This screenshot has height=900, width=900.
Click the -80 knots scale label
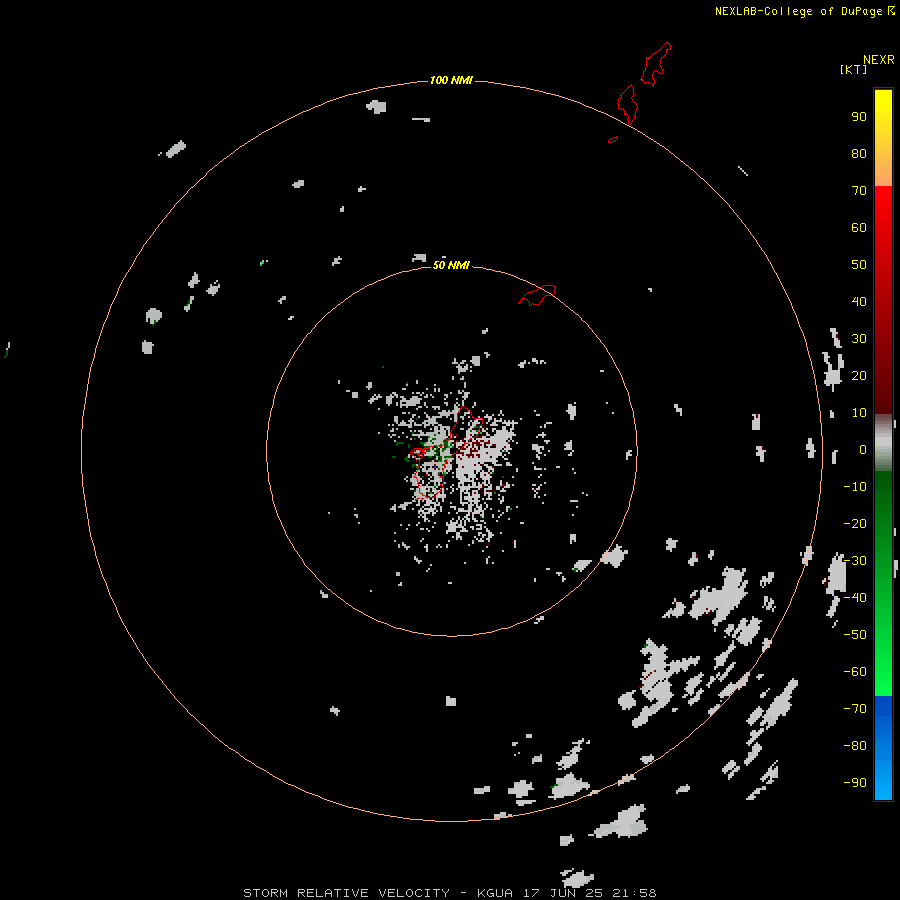coord(855,746)
